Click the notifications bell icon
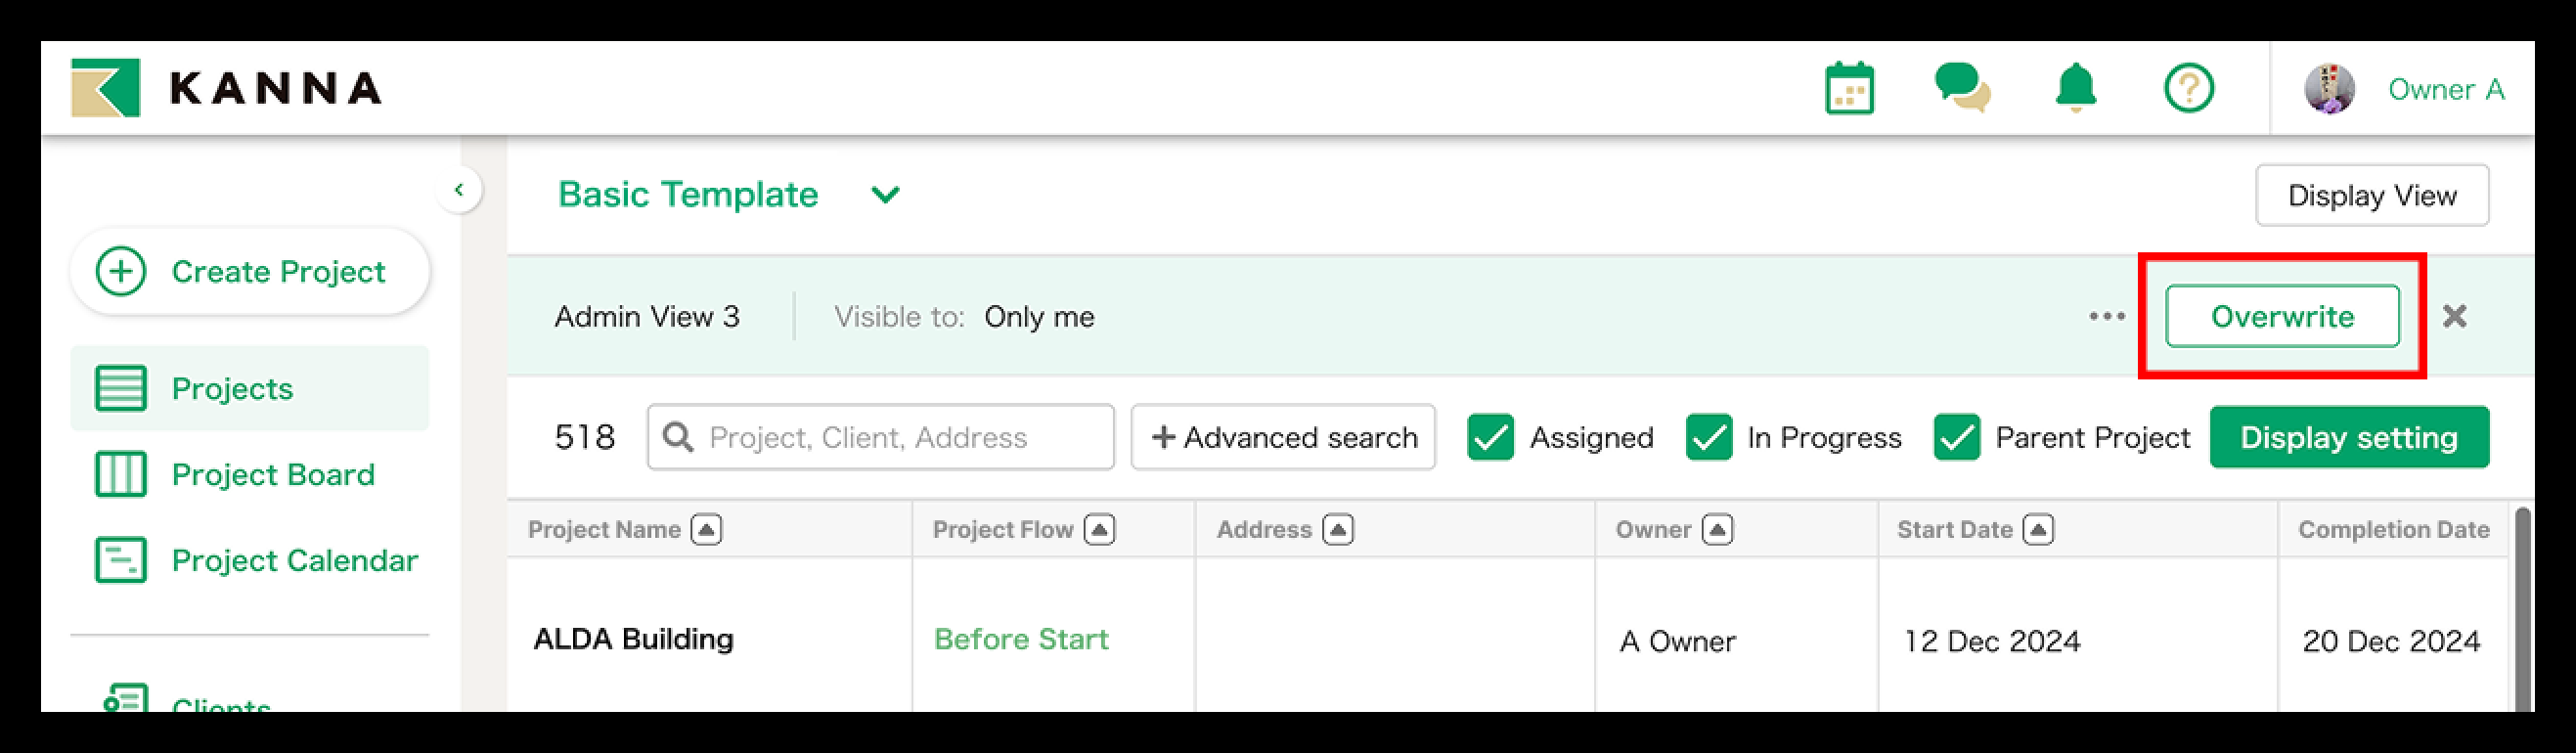Image resolution: width=2576 pixels, height=753 pixels. (2076, 88)
